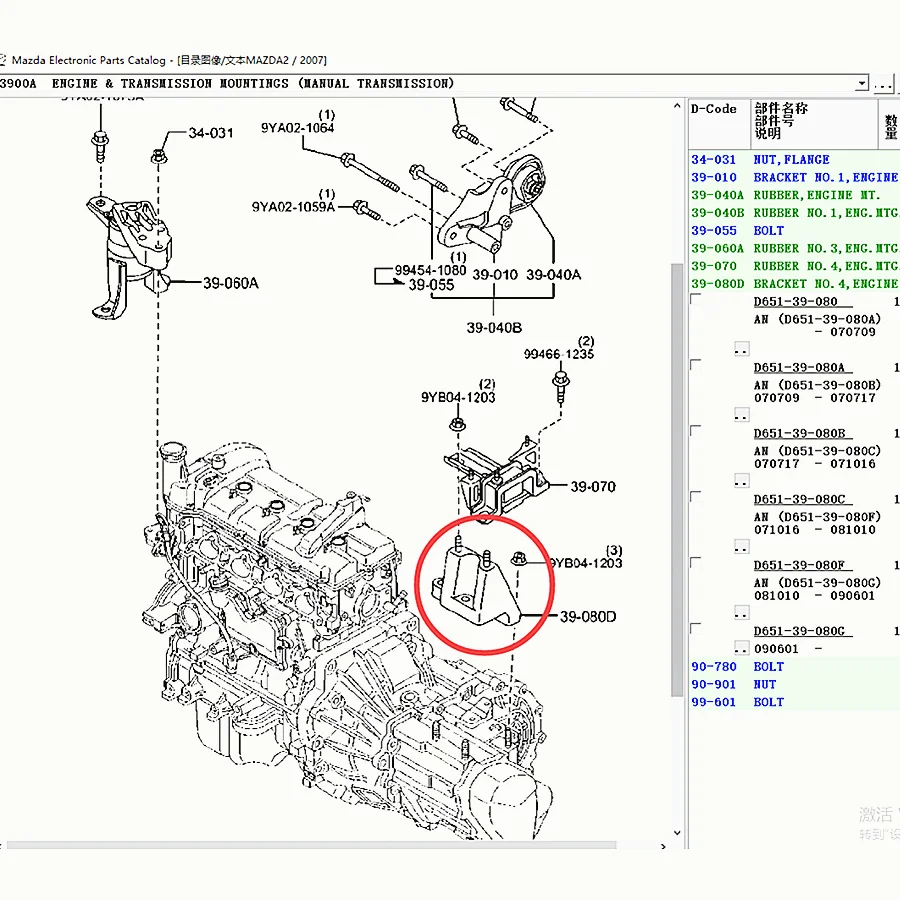
Task: Click the ellipsis button beside section dropdown
Action: click(x=885, y=84)
